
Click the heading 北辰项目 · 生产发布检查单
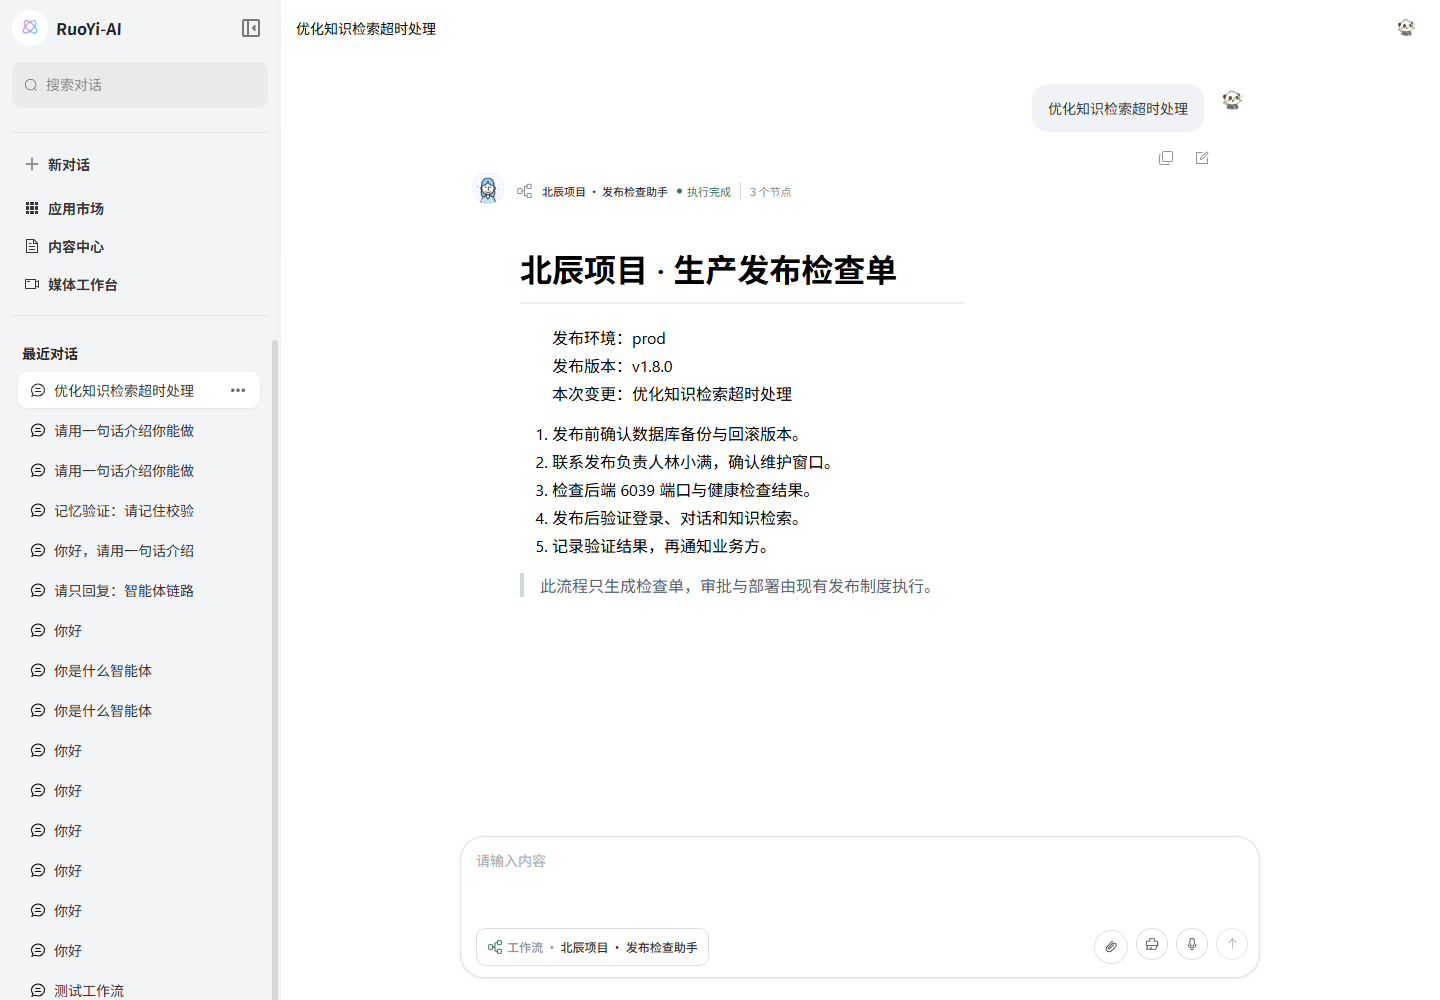(708, 270)
